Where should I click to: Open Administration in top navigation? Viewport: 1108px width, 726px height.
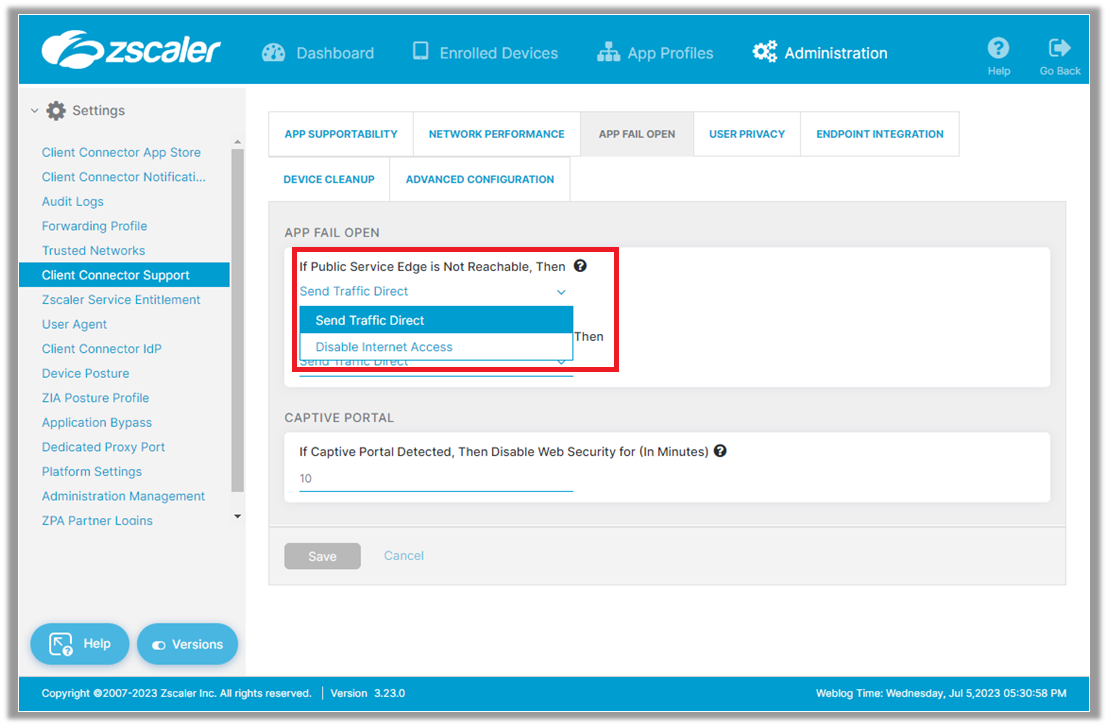click(820, 53)
